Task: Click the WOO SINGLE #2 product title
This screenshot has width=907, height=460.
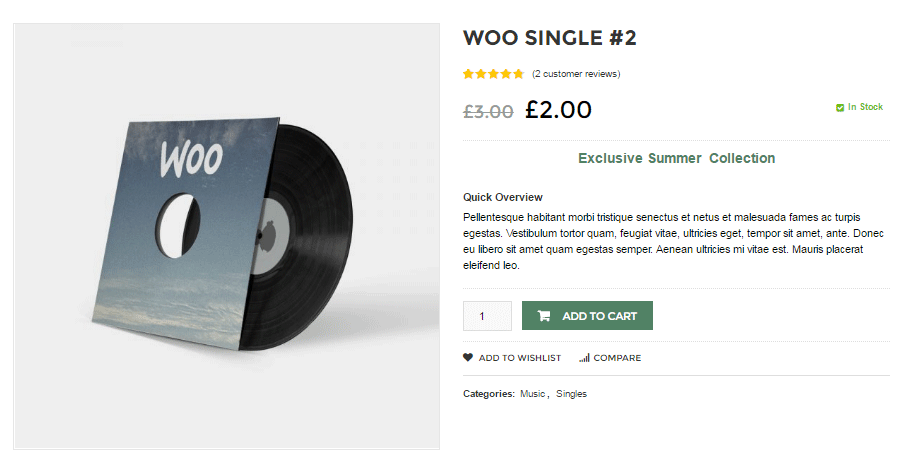Action: coord(550,38)
